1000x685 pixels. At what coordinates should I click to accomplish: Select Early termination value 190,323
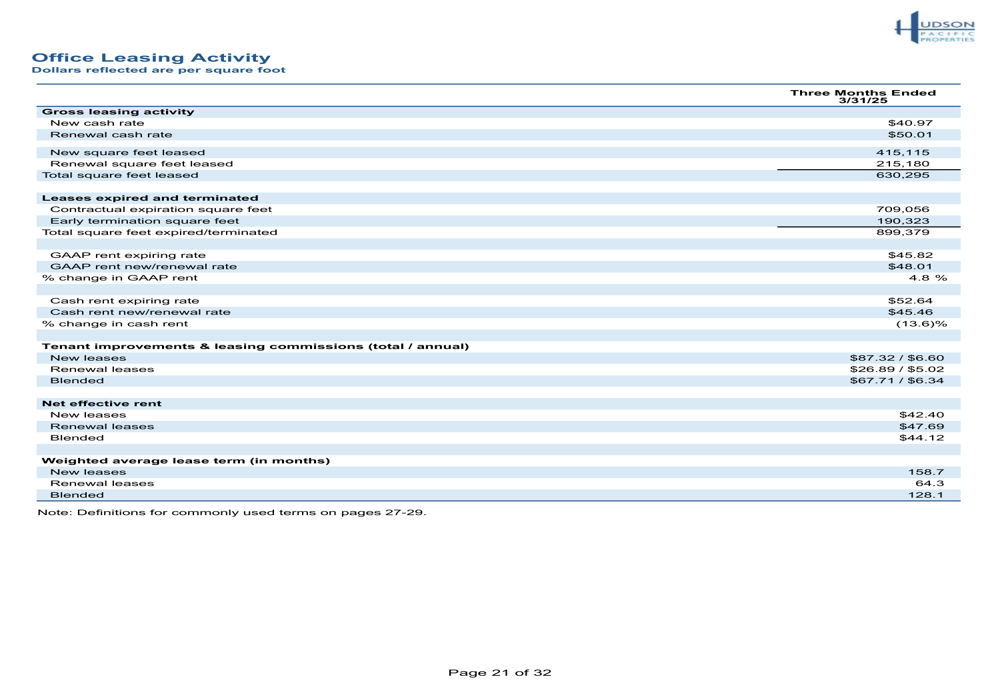click(902, 221)
